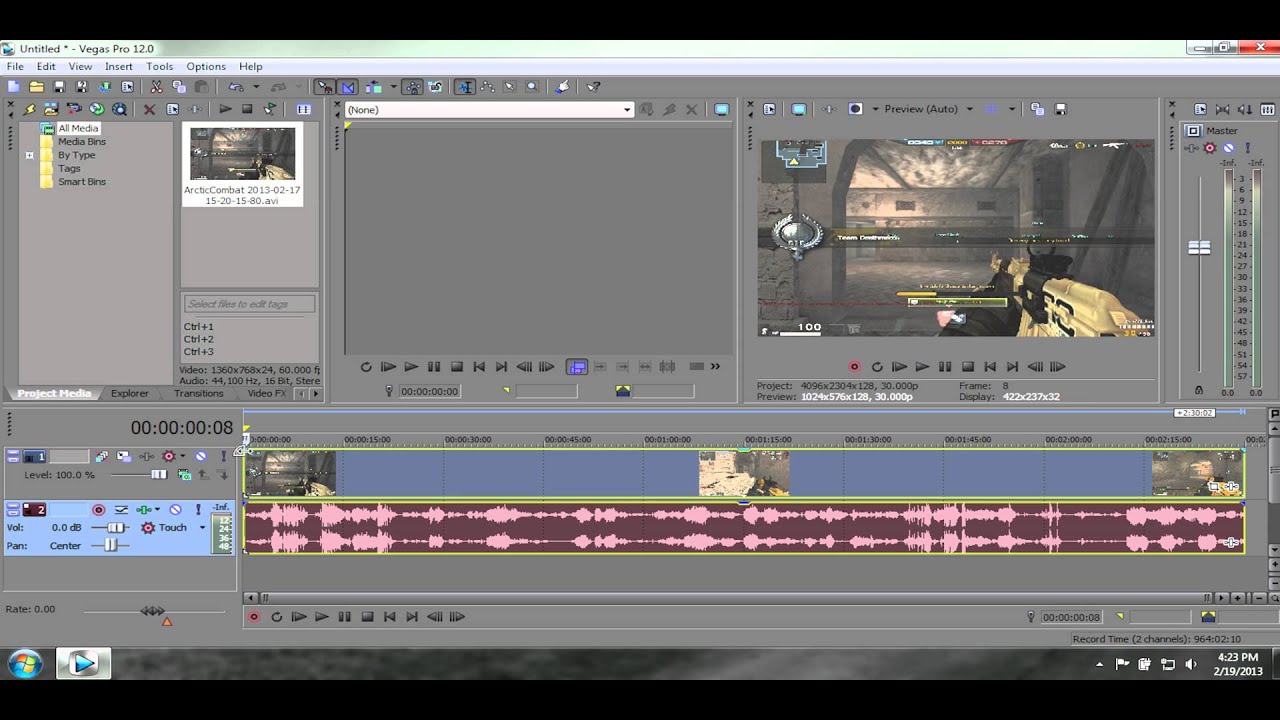Image resolution: width=1280 pixels, height=720 pixels.
Task: Switch to the Explorer tab
Action: pos(130,393)
